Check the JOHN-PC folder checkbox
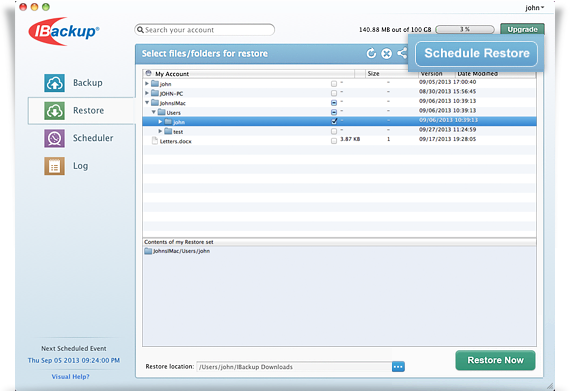Screen dimensions: 570x391 coord(334,93)
